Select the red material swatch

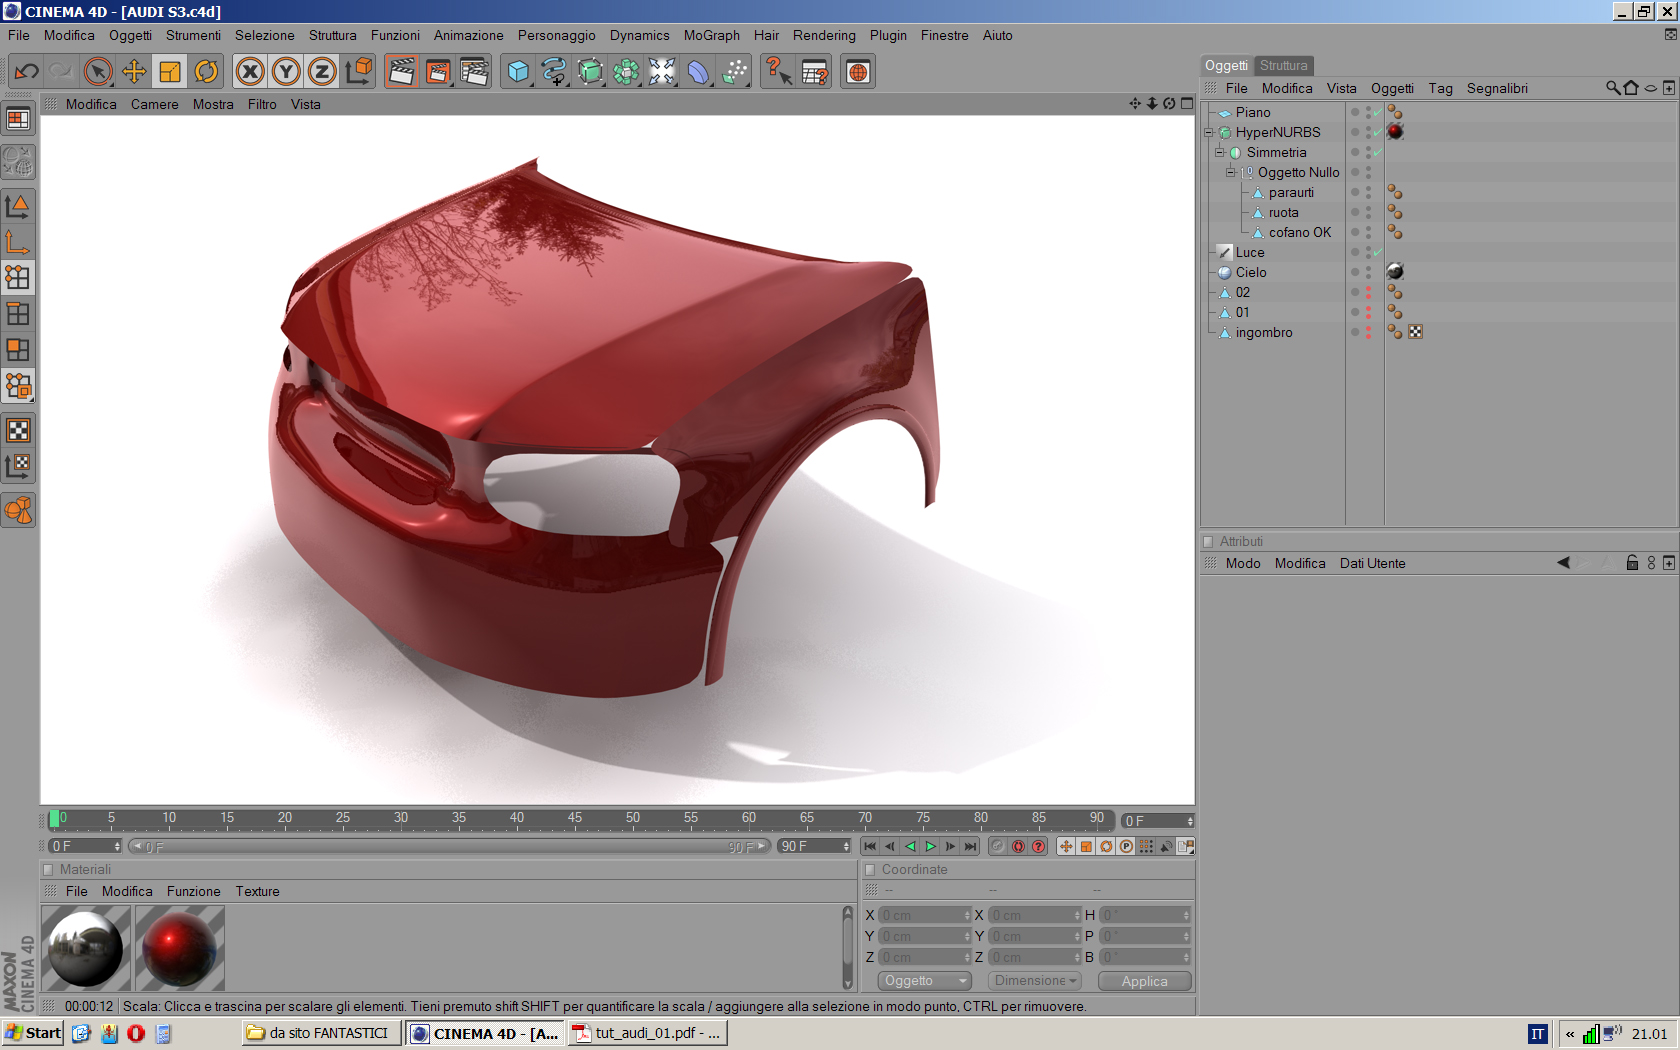tap(180, 948)
